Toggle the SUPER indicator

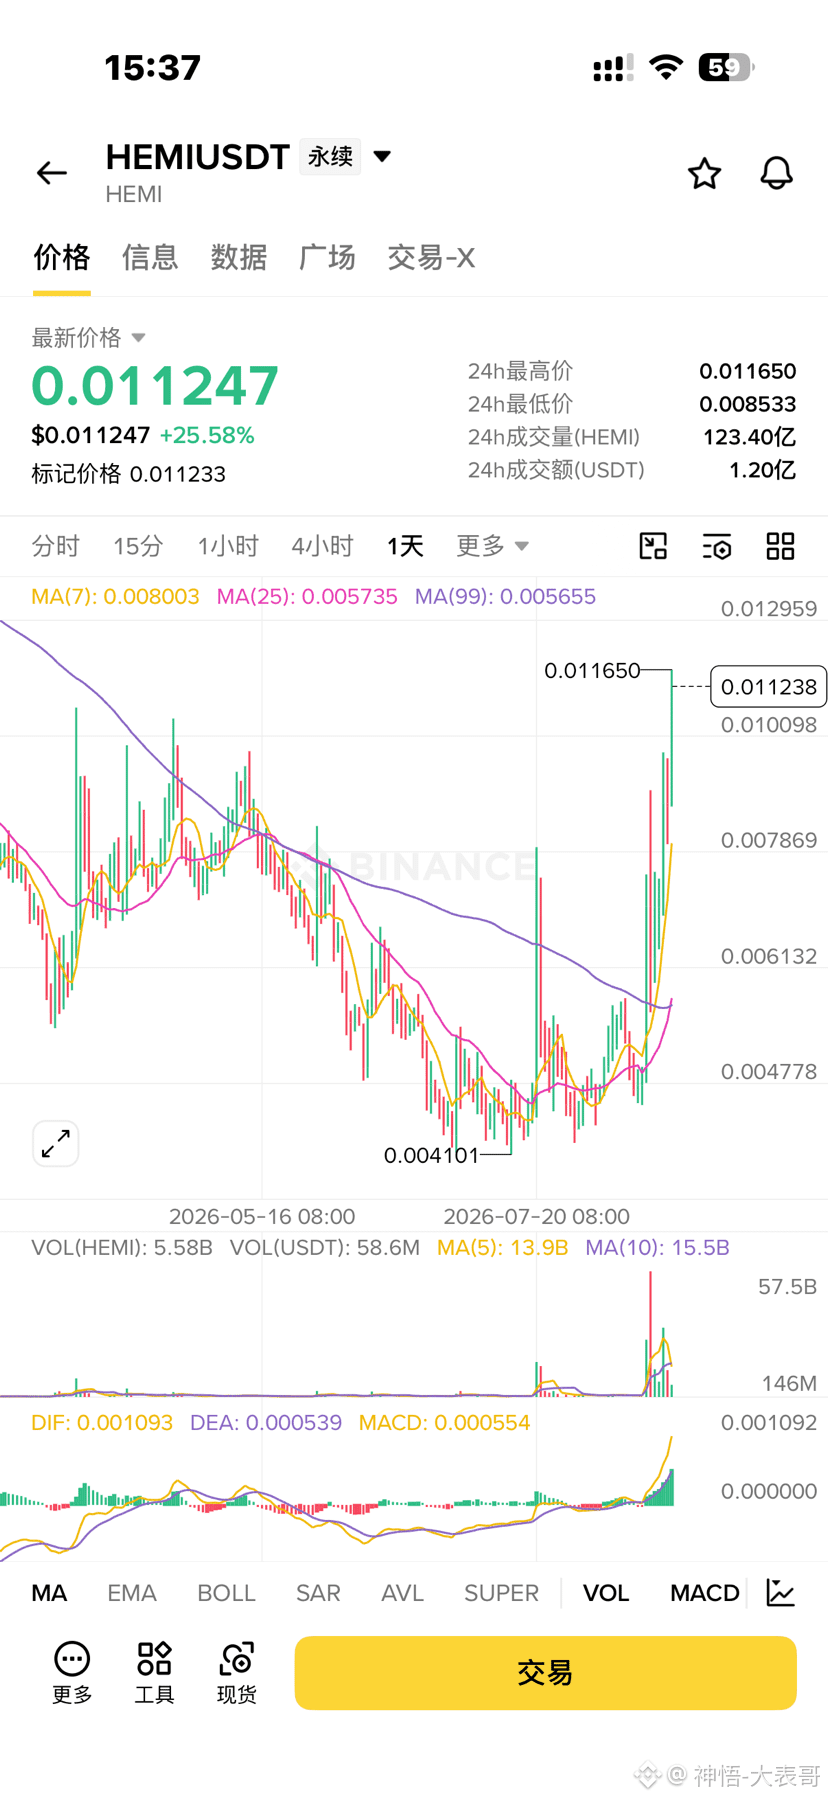click(x=501, y=1593)
